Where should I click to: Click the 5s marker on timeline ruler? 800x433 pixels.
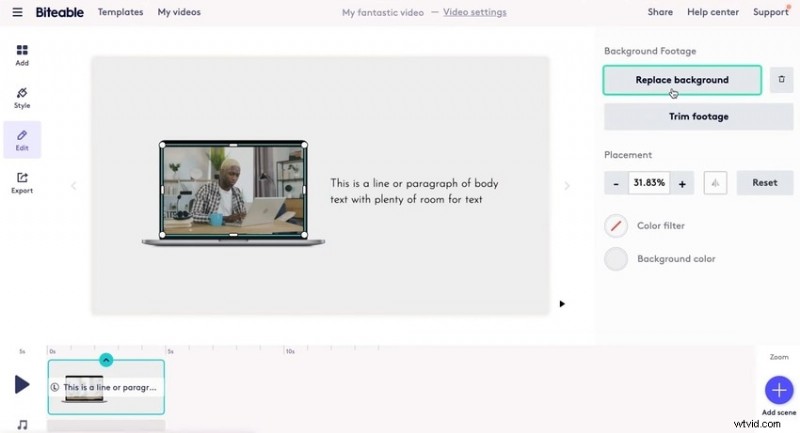[x=170, y=351]
